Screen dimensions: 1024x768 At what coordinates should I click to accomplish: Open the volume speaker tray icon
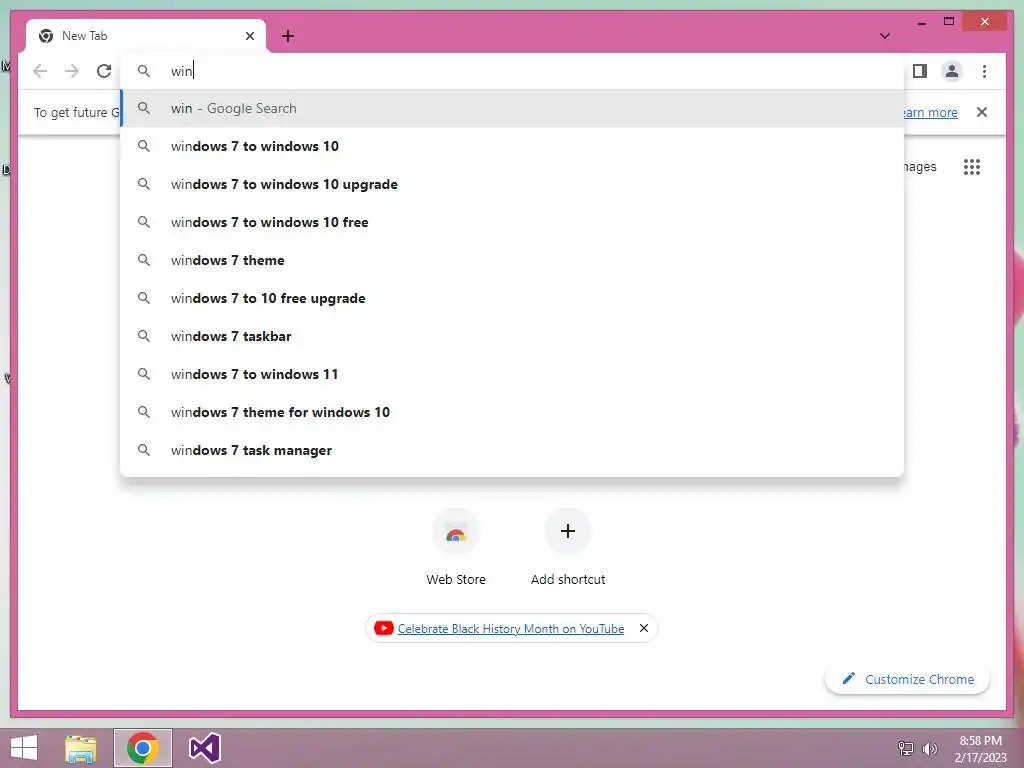click(x=929, y=749)
